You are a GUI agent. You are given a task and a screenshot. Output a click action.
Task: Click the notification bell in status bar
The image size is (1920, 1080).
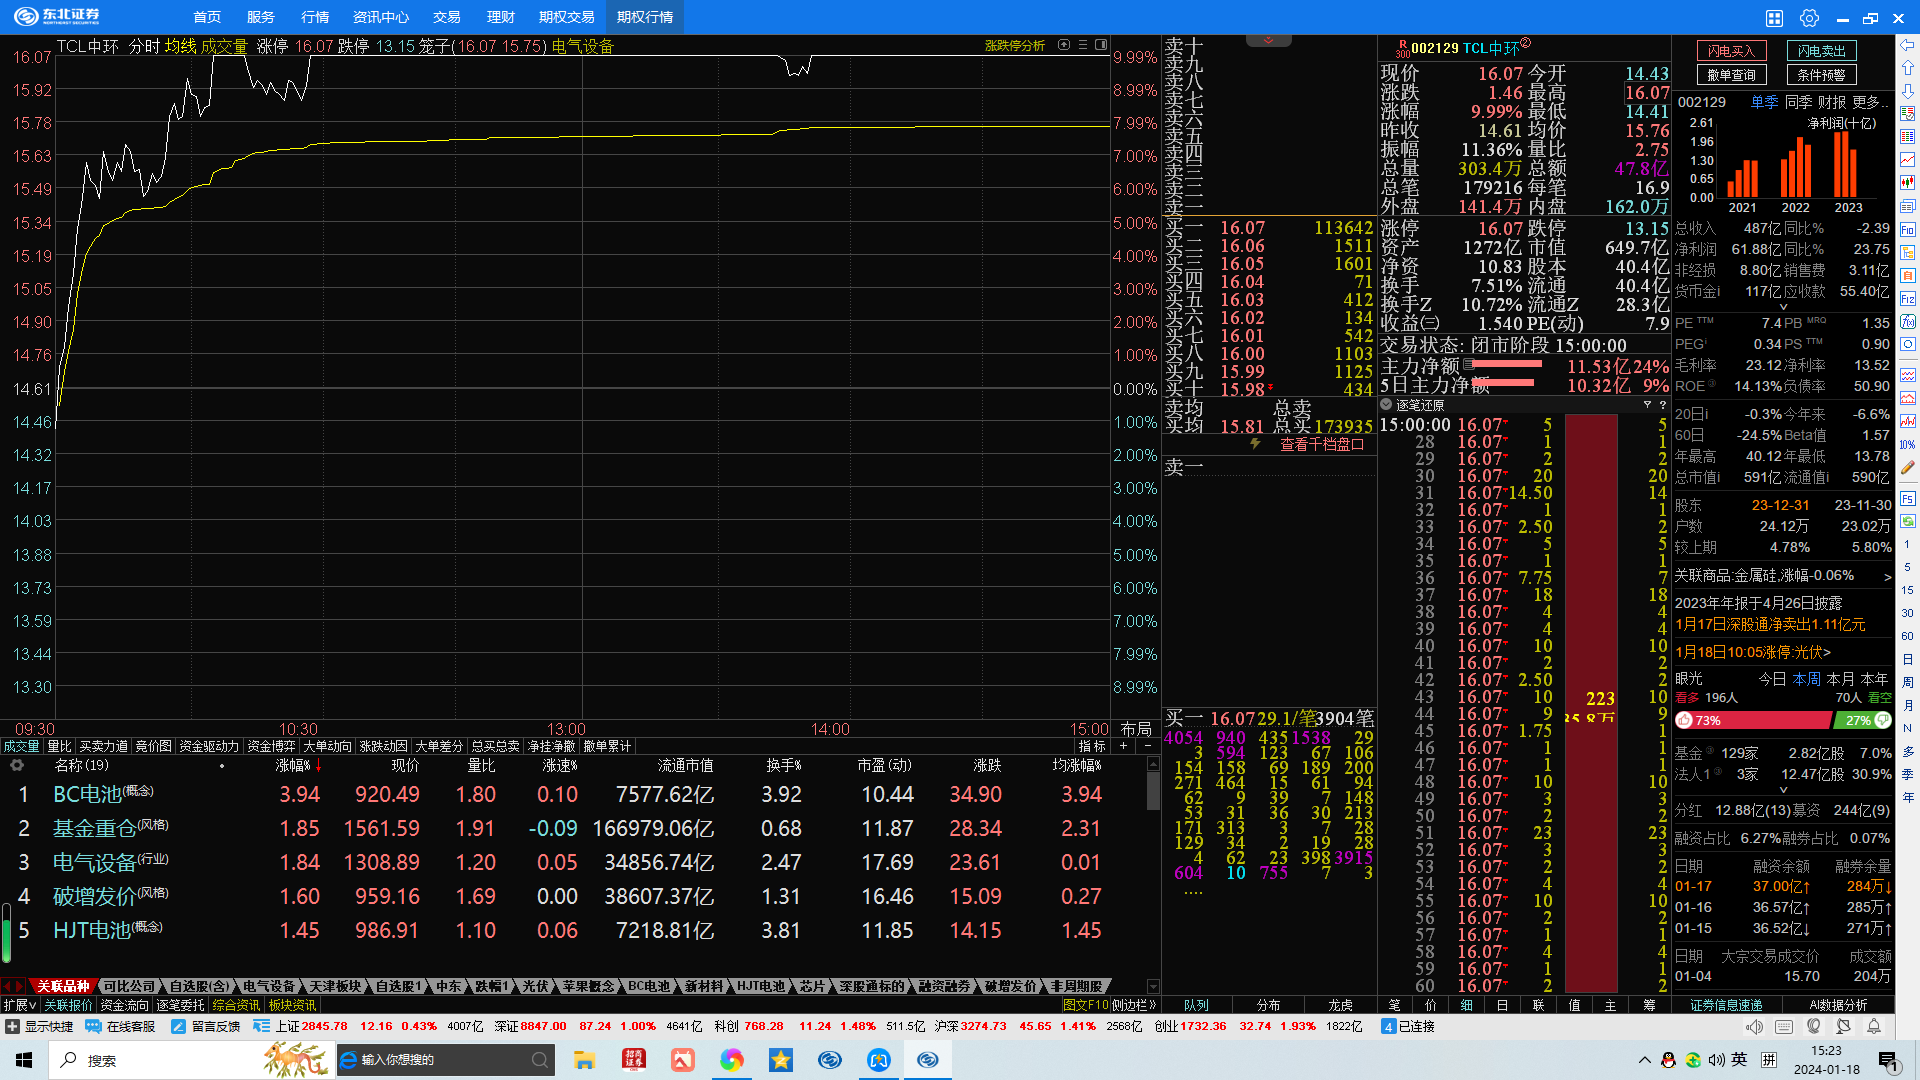(1874, 1026)
